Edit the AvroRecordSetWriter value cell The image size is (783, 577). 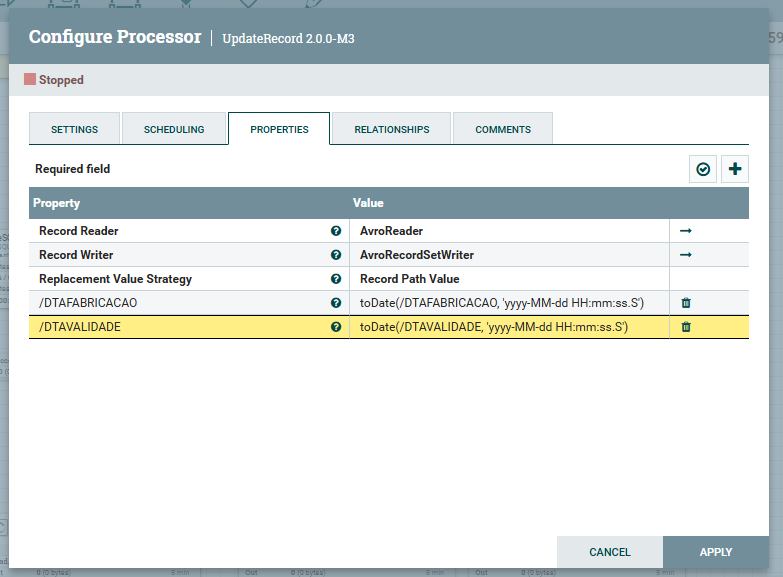click(x=509, y=255)
